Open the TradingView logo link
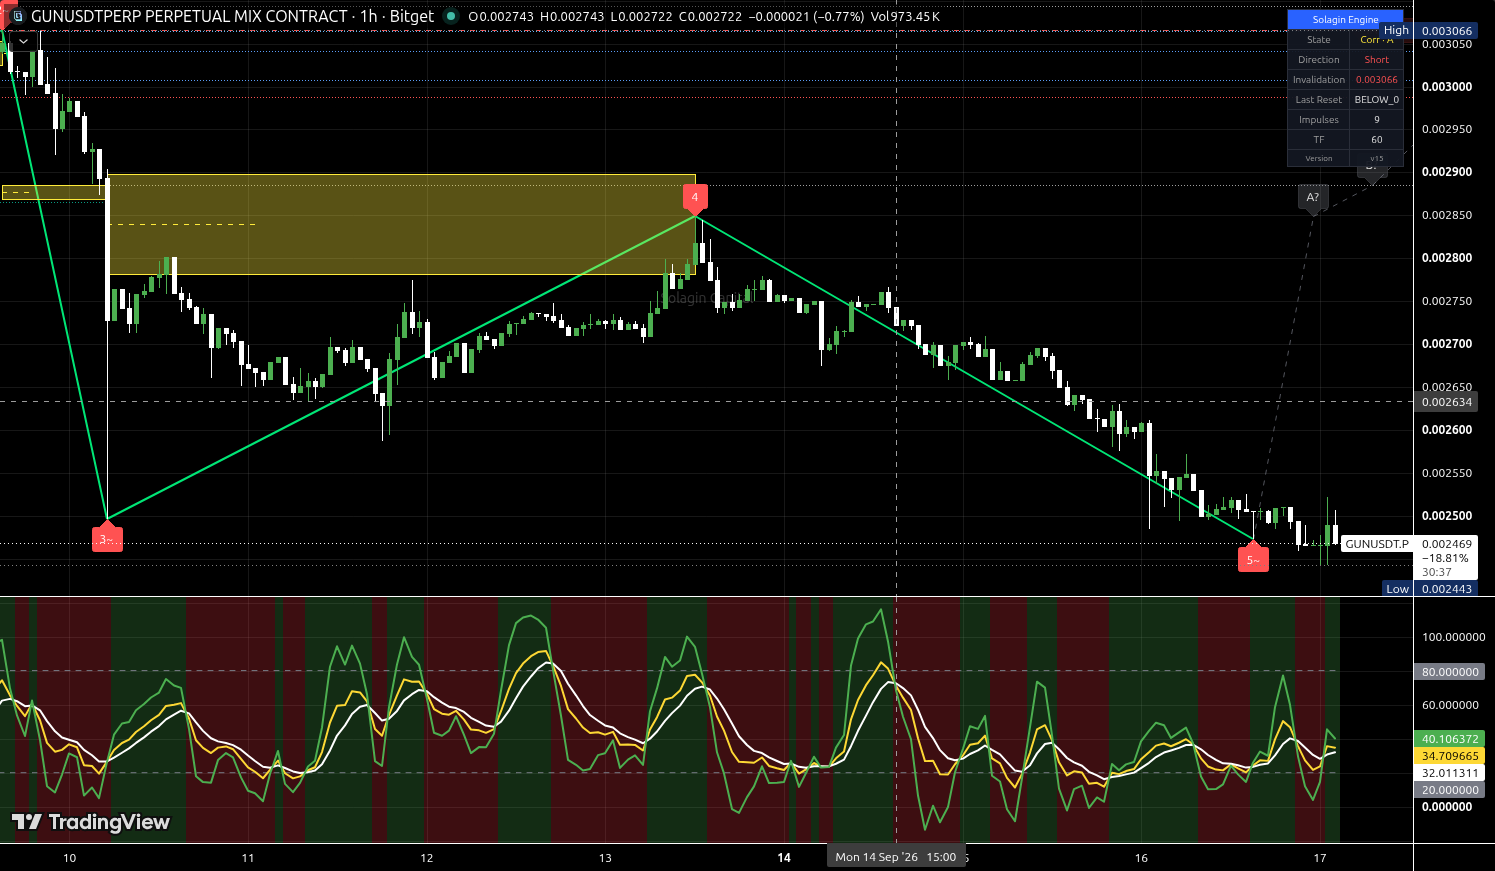 pyautogui.click(x=91, y=822)
